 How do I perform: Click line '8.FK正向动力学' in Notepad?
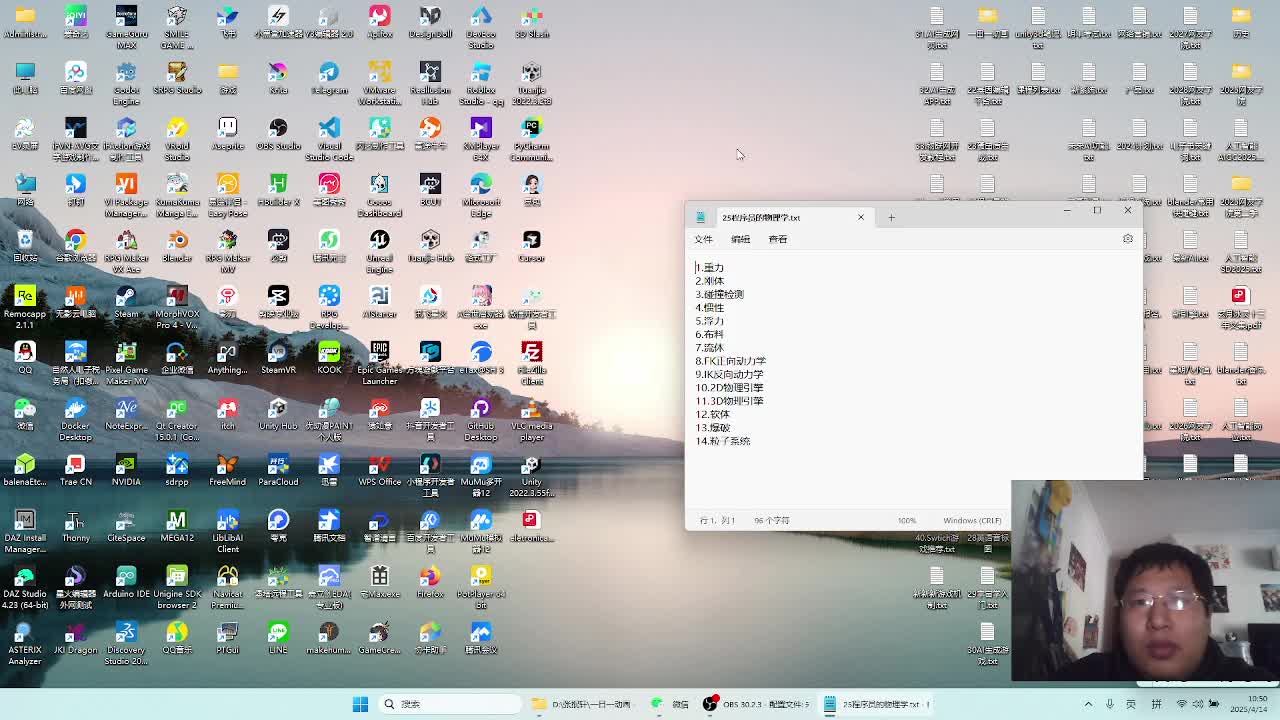(731, 361)
